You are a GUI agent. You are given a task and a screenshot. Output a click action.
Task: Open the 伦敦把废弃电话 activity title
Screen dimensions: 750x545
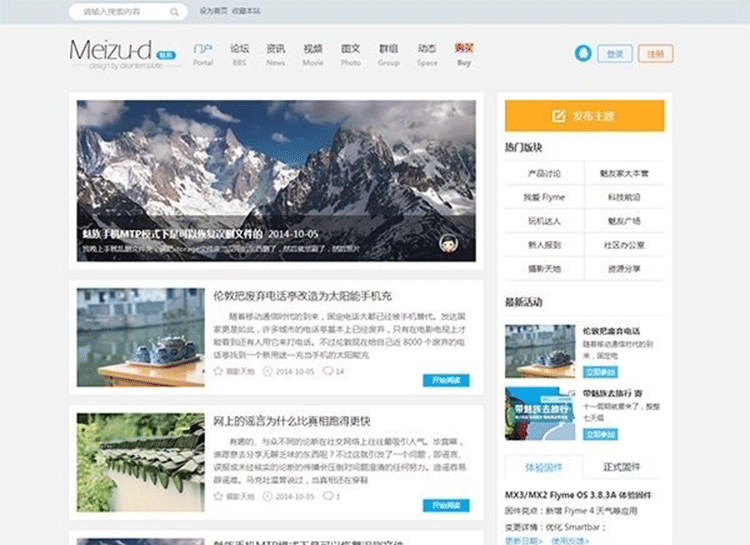611,331
